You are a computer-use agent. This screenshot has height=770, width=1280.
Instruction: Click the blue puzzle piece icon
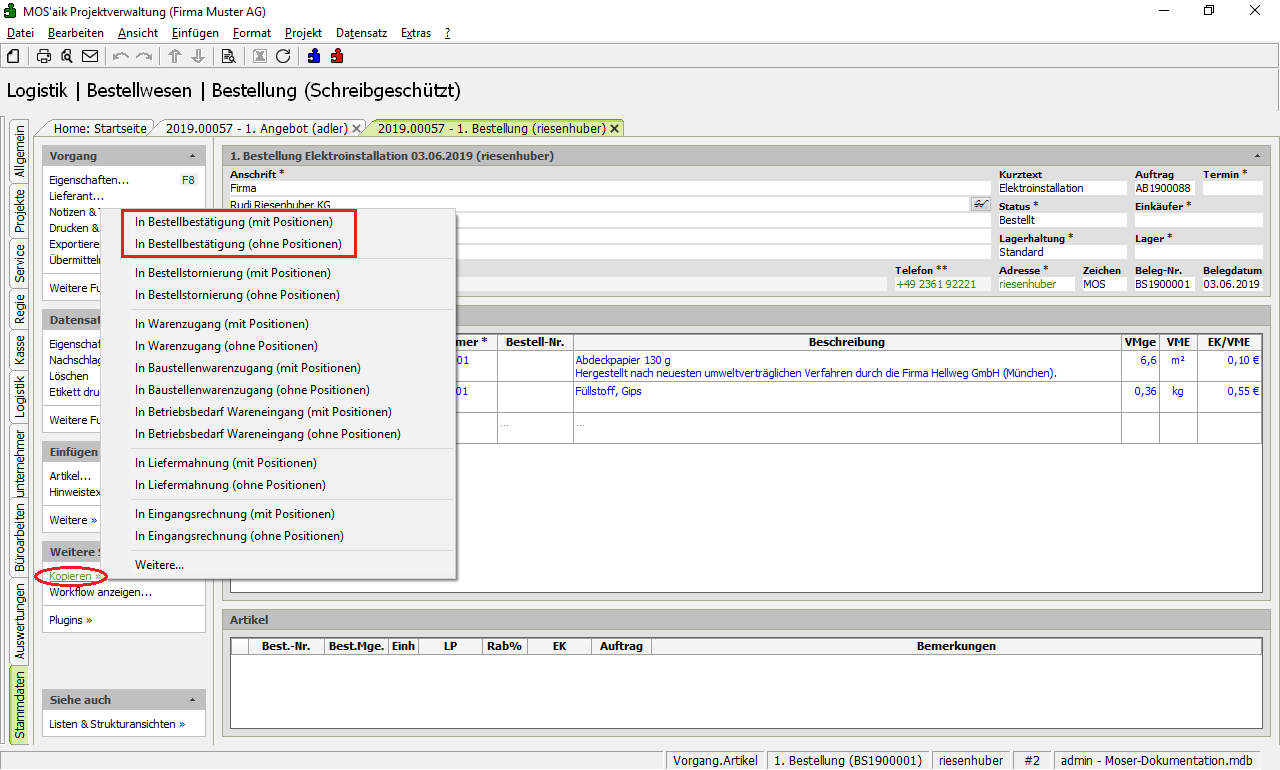pos(314,56)
